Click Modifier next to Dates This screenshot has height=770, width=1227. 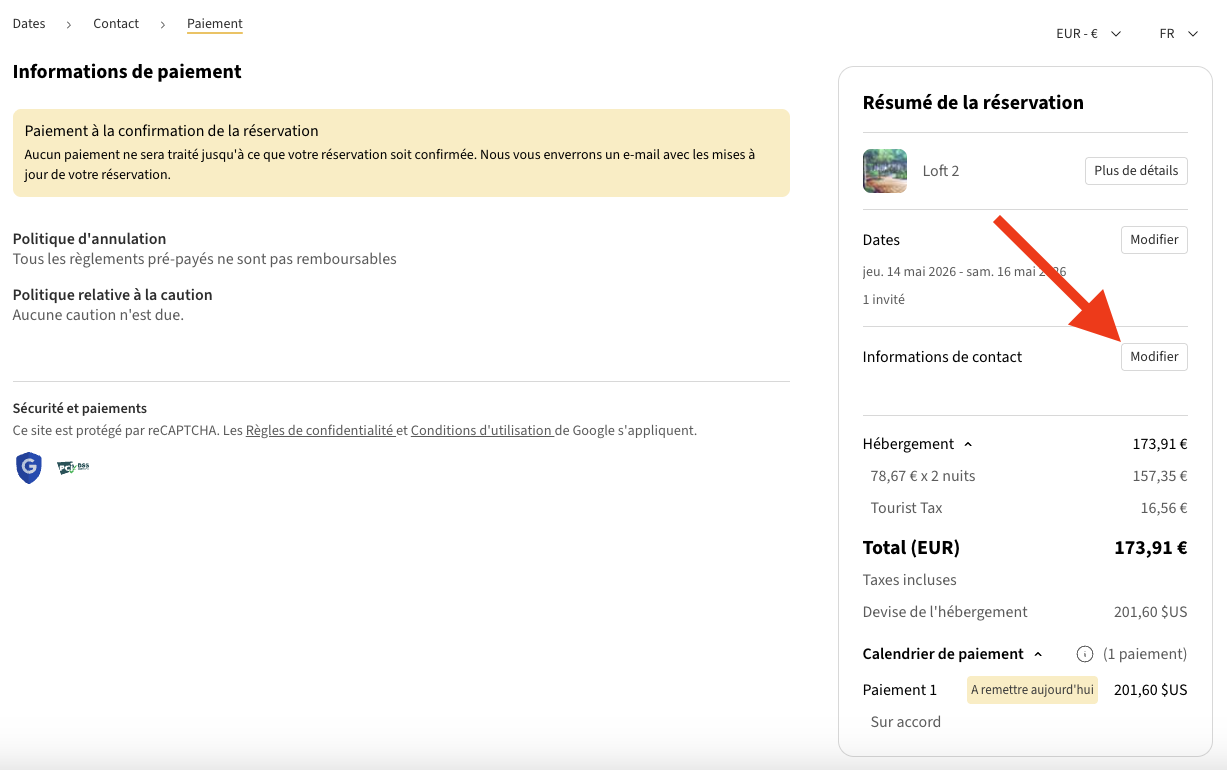(x=1154, y=240)
